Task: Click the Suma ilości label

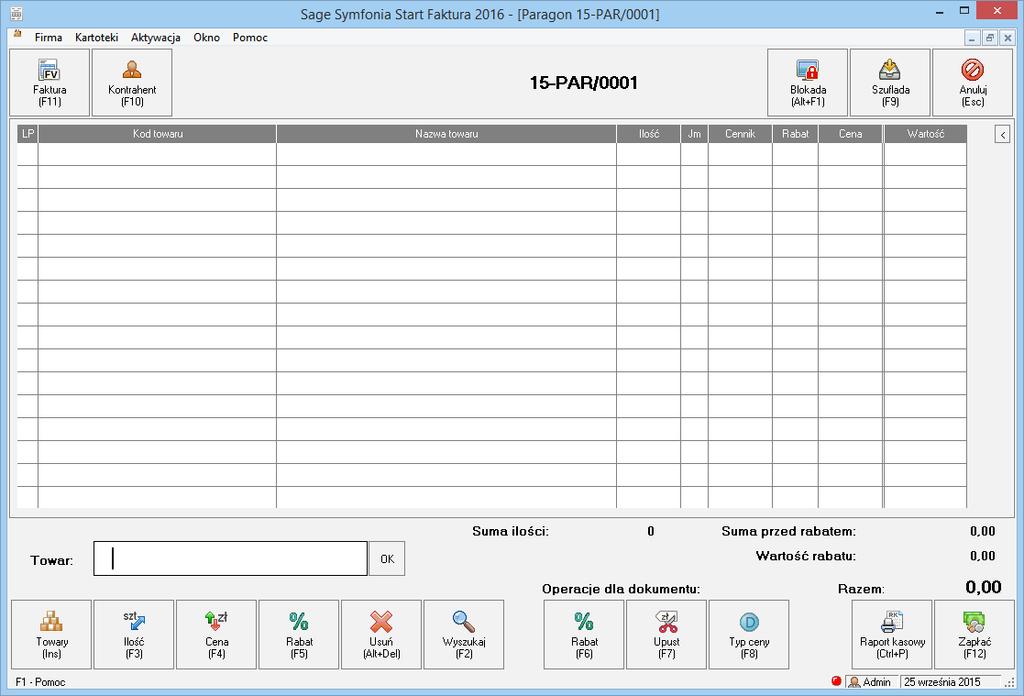Action: (x=510, y=531)
